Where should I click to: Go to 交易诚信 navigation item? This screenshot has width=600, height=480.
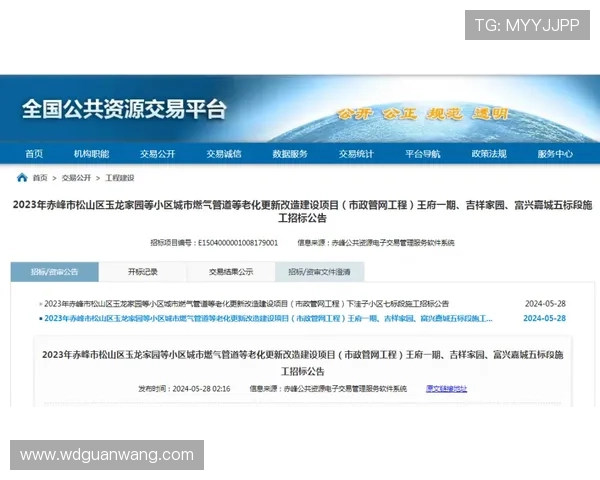tap(224, 154)
